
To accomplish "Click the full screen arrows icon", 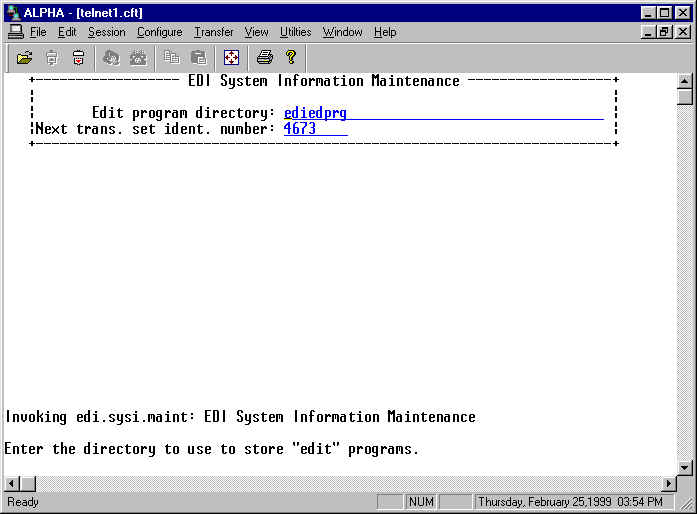I will point(231,58).
